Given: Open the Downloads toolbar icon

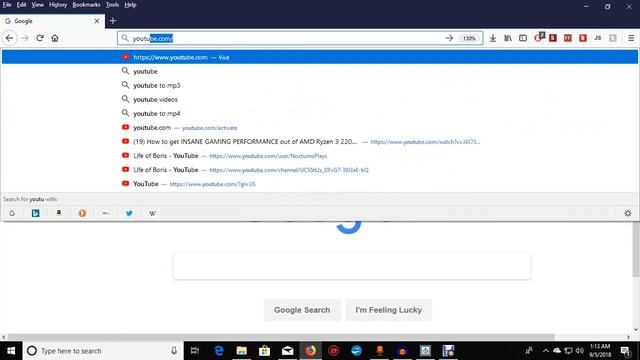Looking at the screenshot, I should tap(493, 38).
